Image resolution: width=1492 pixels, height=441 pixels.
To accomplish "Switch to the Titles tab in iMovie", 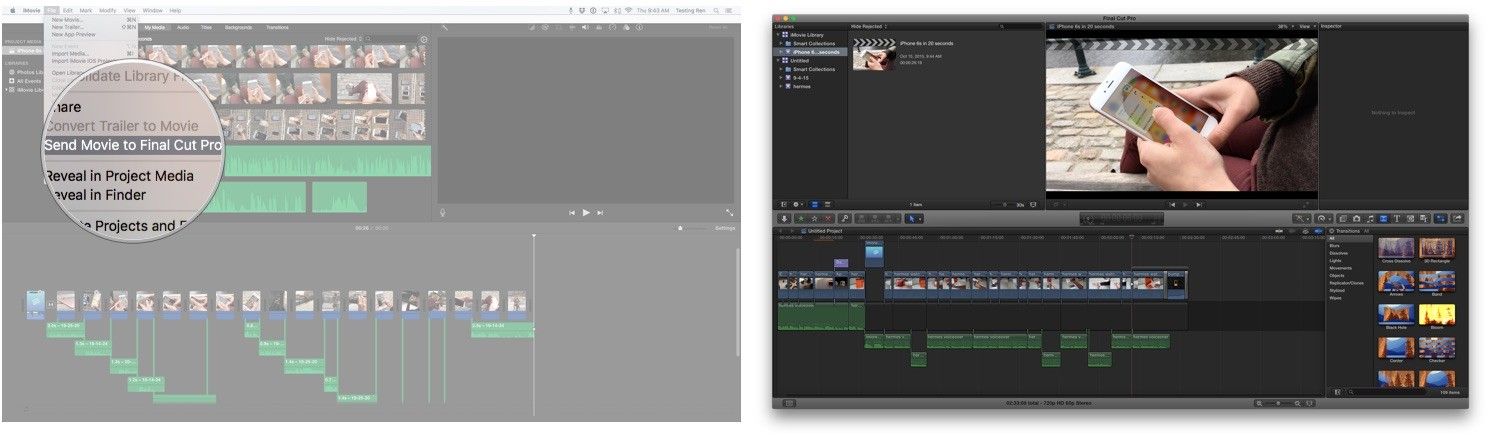I will (x=206, y=27).
